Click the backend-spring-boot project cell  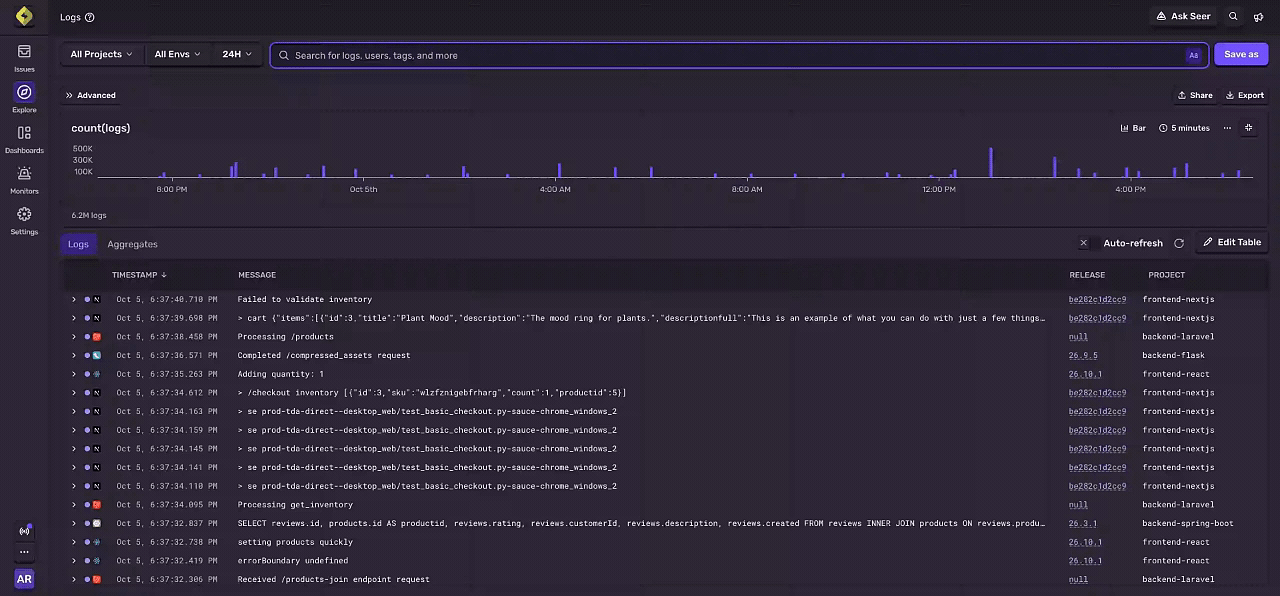coord(1188,523)
